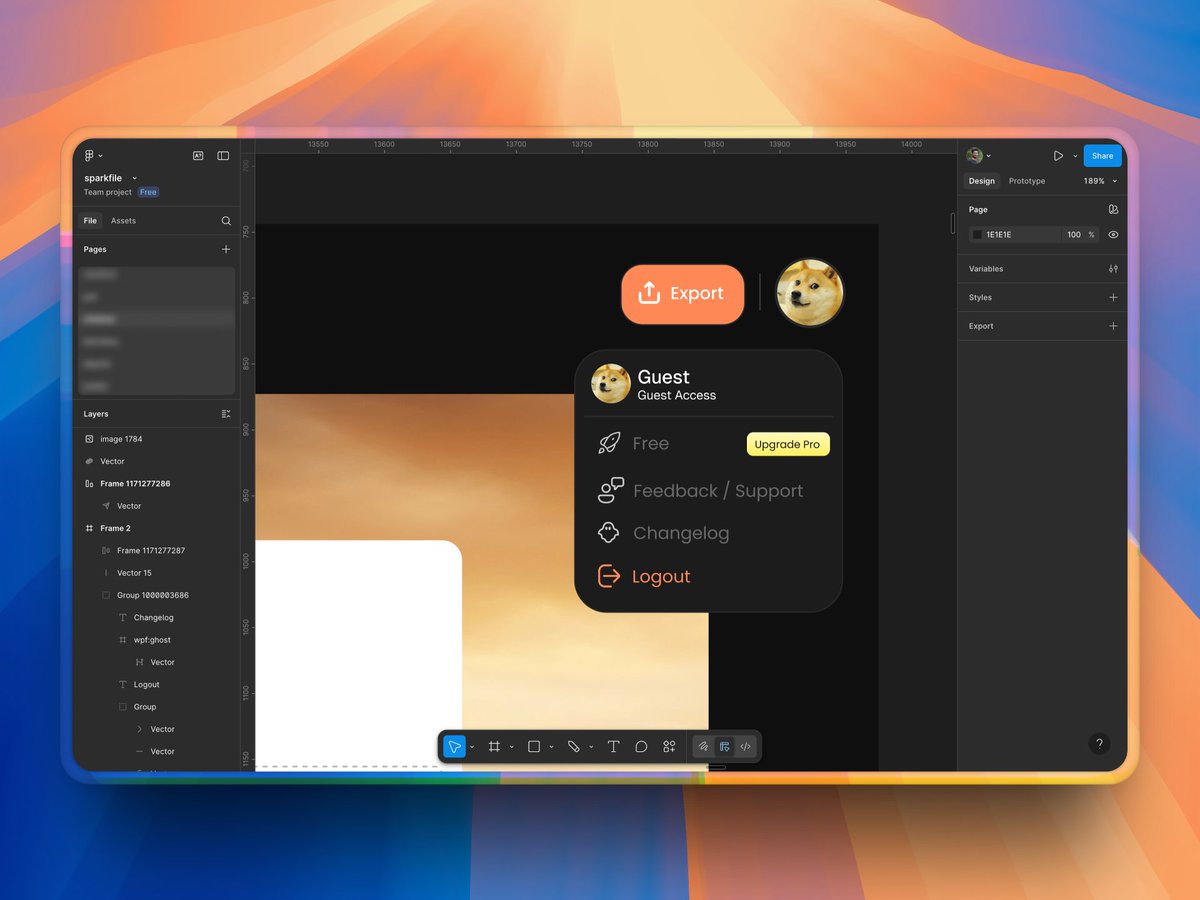Select the Pen tool
The height and width of the screenshot is (900, 1200).
point(574,747)
